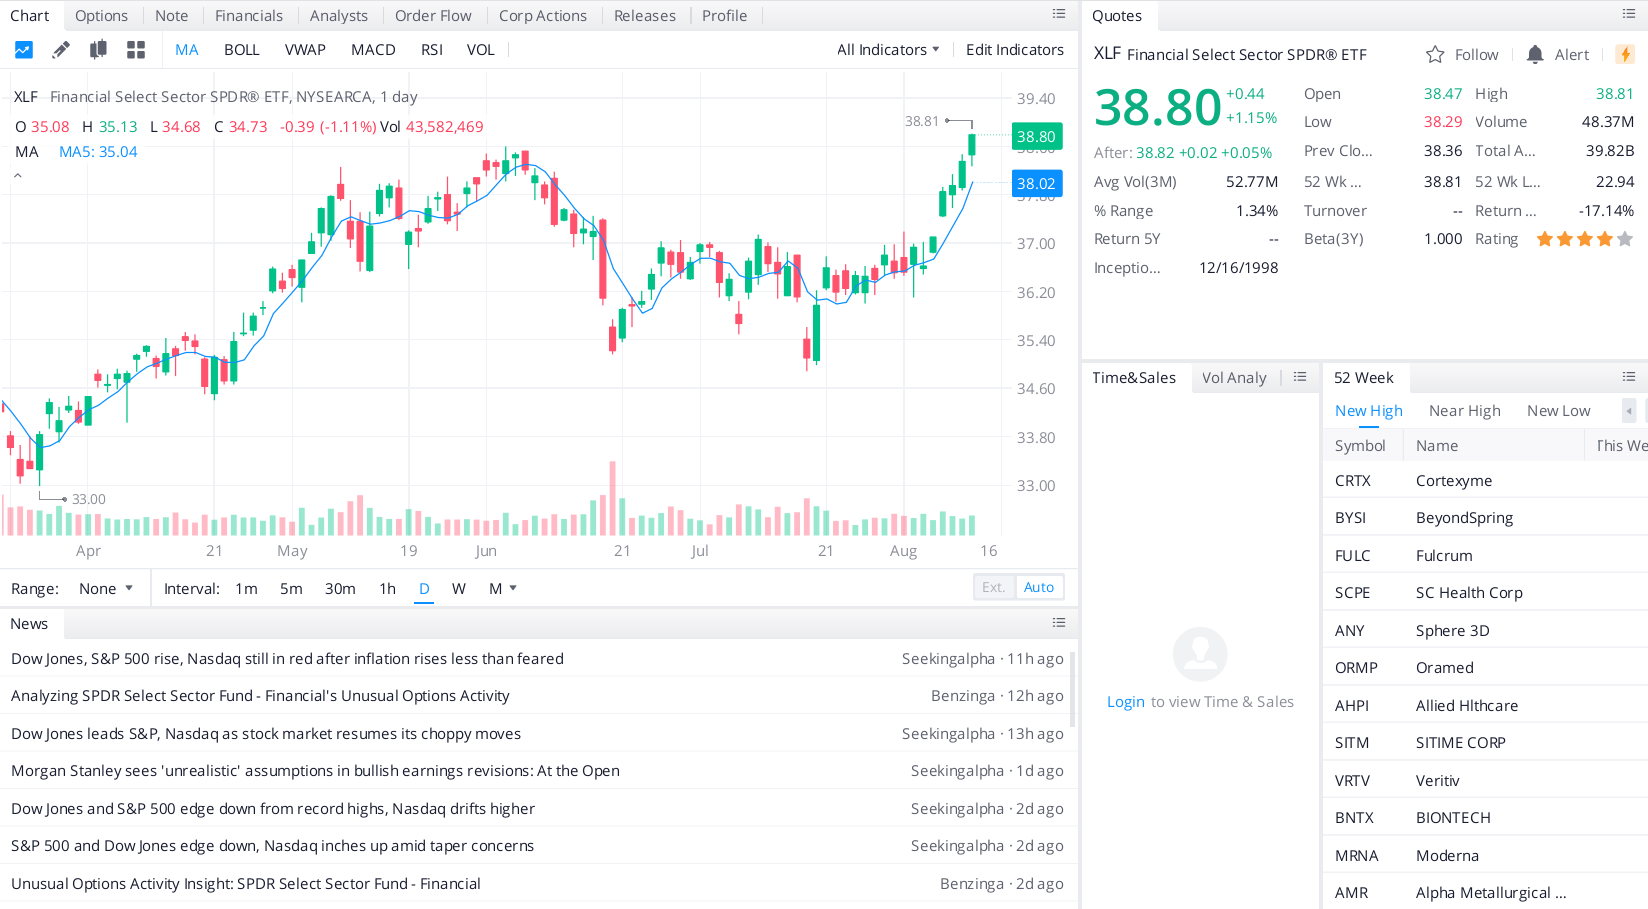The height and width of the screenshot is (909, 1648).
Task: Toggle the RSI indicator
Action: [432, 50]
